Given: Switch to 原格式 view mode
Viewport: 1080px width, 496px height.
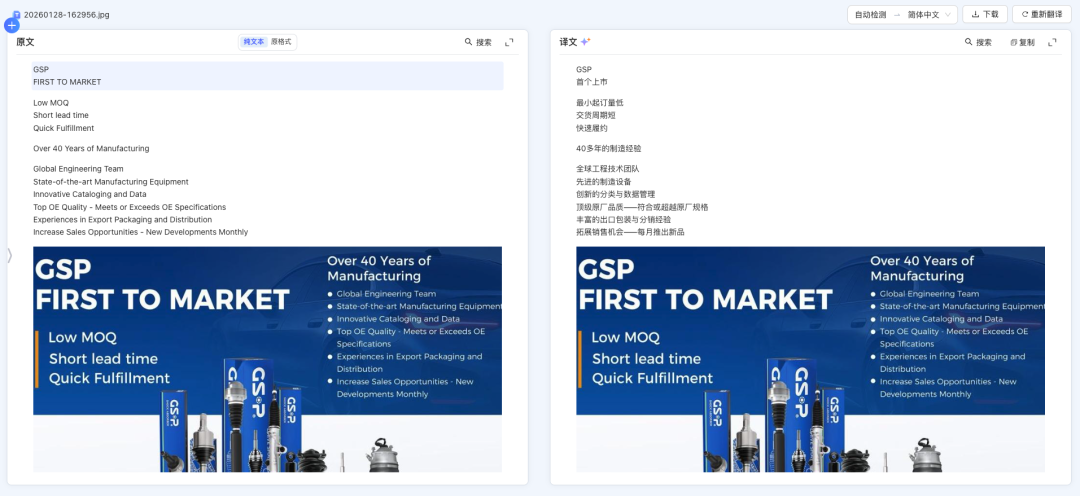Looking at the screenshot, I should click(x=281, y=42).
